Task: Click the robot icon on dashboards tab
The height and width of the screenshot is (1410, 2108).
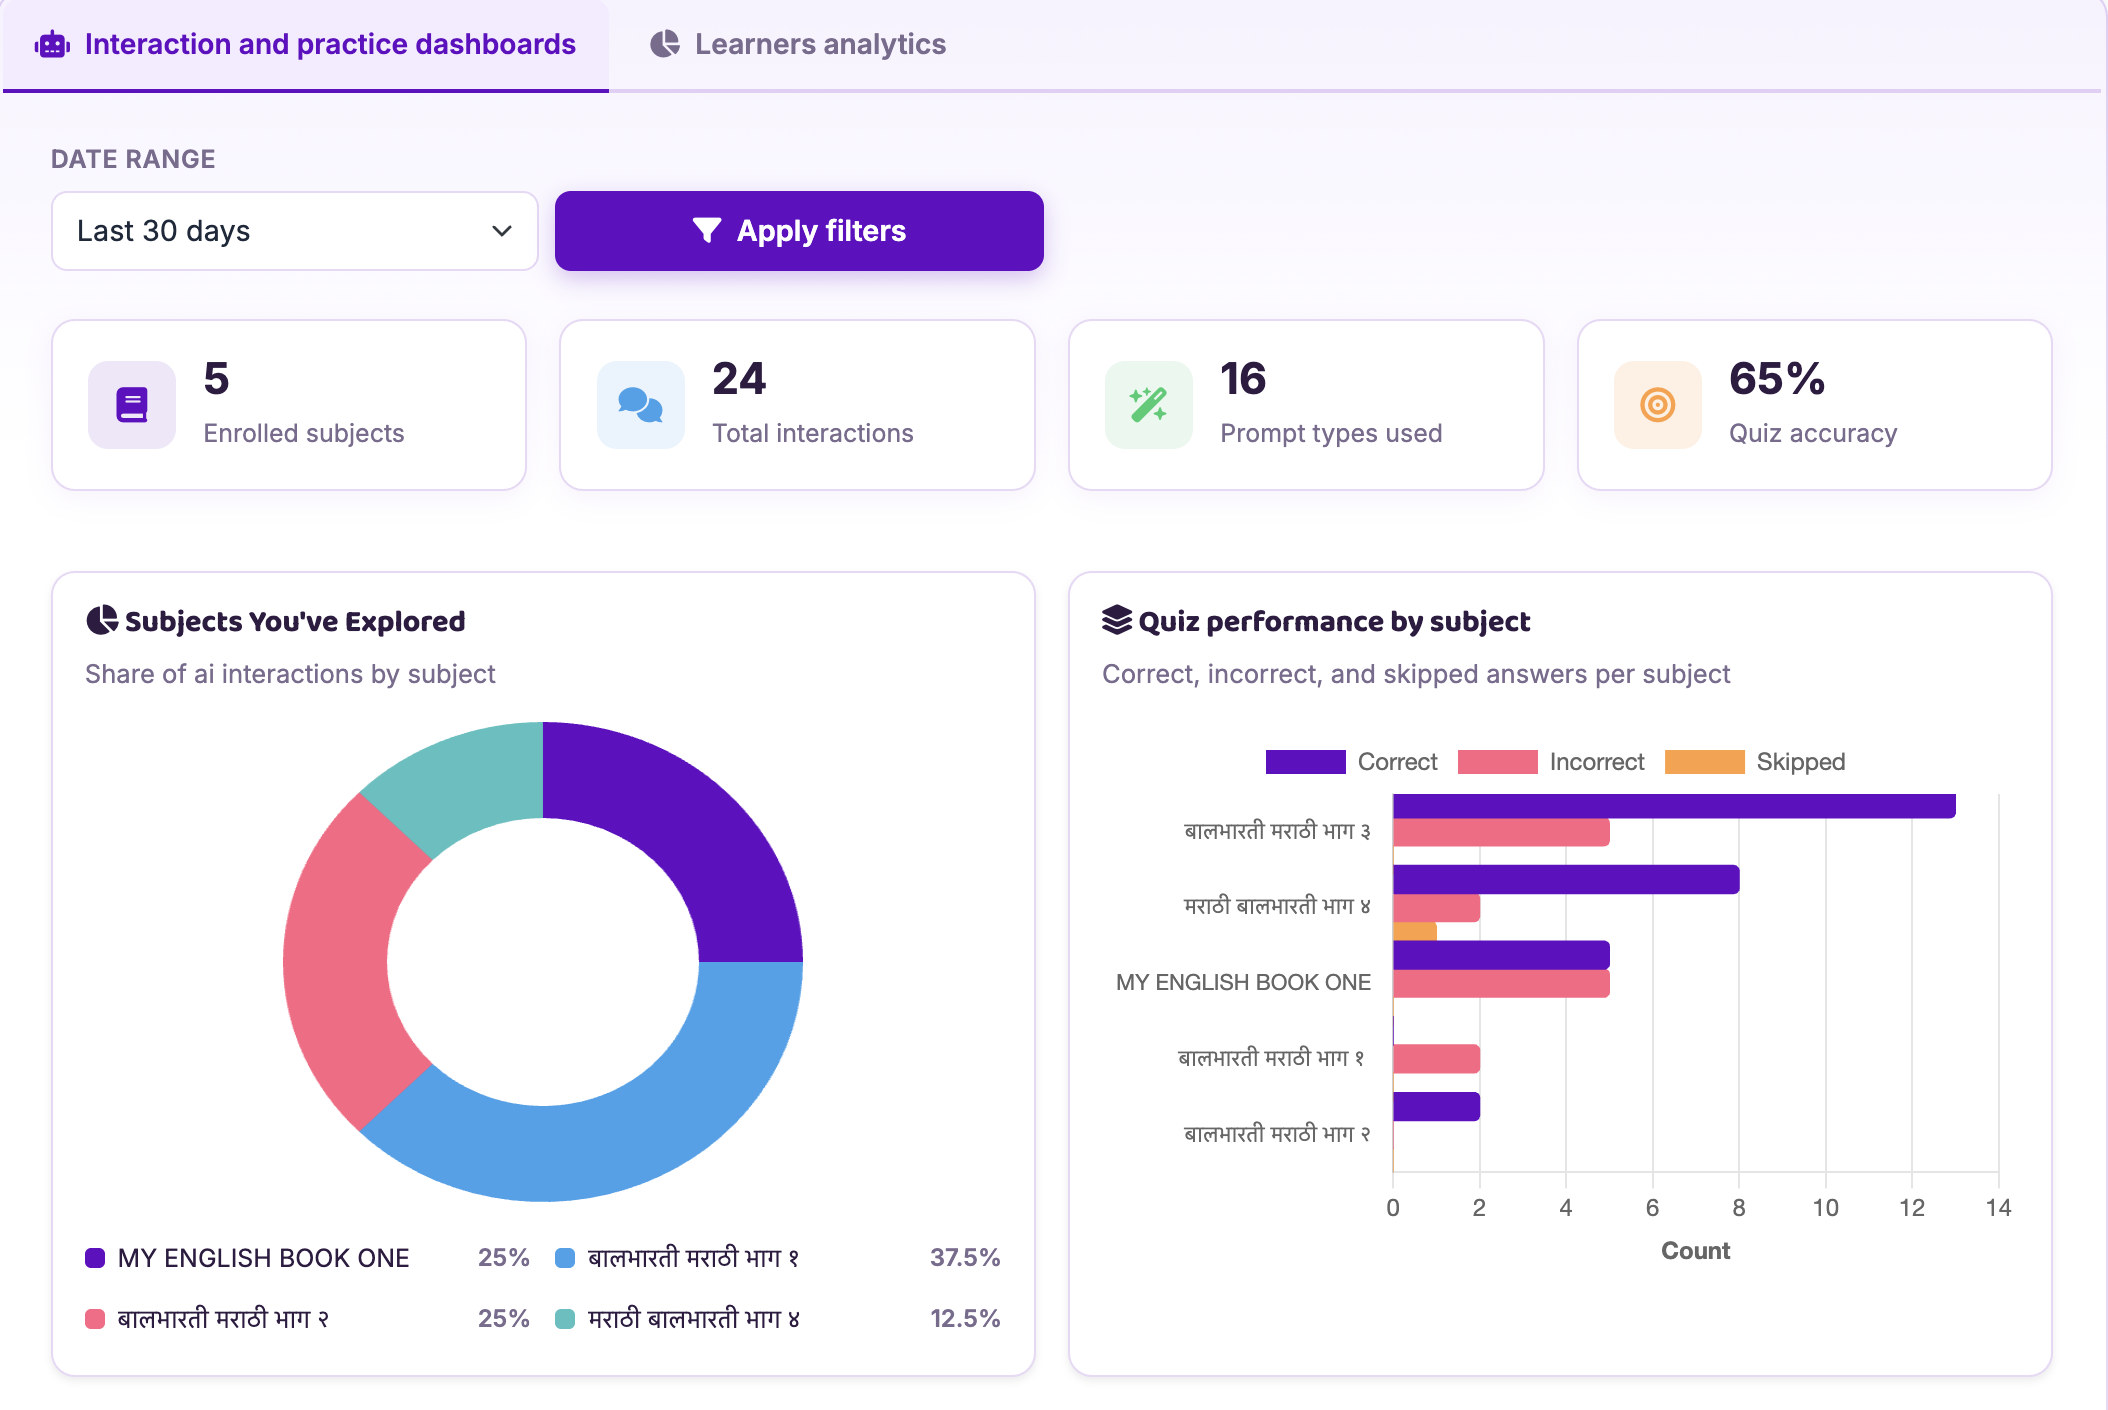Action: coord(52,45)
